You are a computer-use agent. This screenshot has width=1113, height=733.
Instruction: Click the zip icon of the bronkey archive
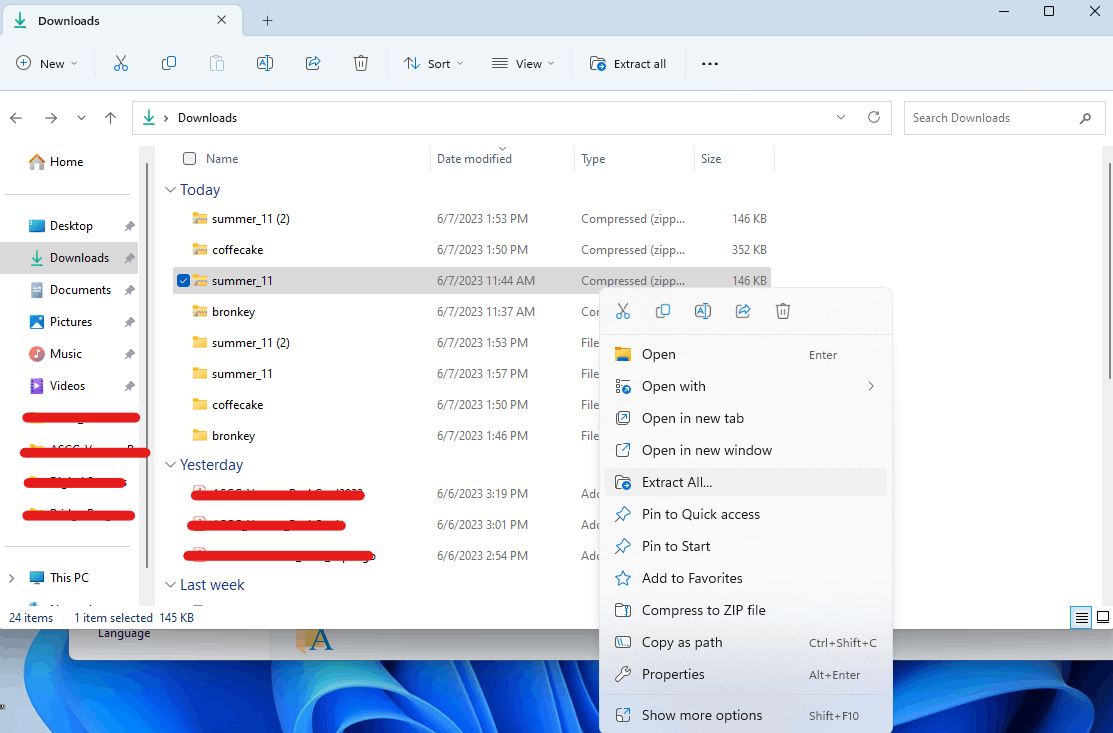[200, 312]
